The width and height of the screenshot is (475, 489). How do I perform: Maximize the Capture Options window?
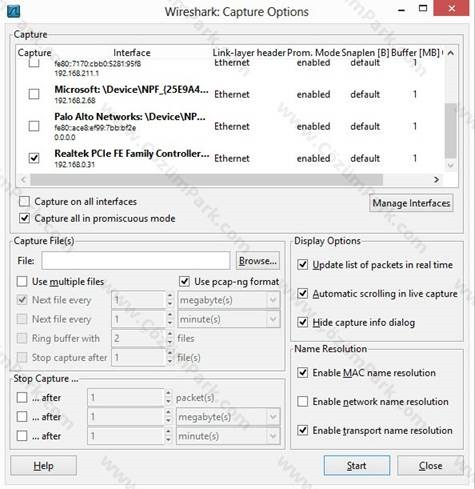point(423,8)
